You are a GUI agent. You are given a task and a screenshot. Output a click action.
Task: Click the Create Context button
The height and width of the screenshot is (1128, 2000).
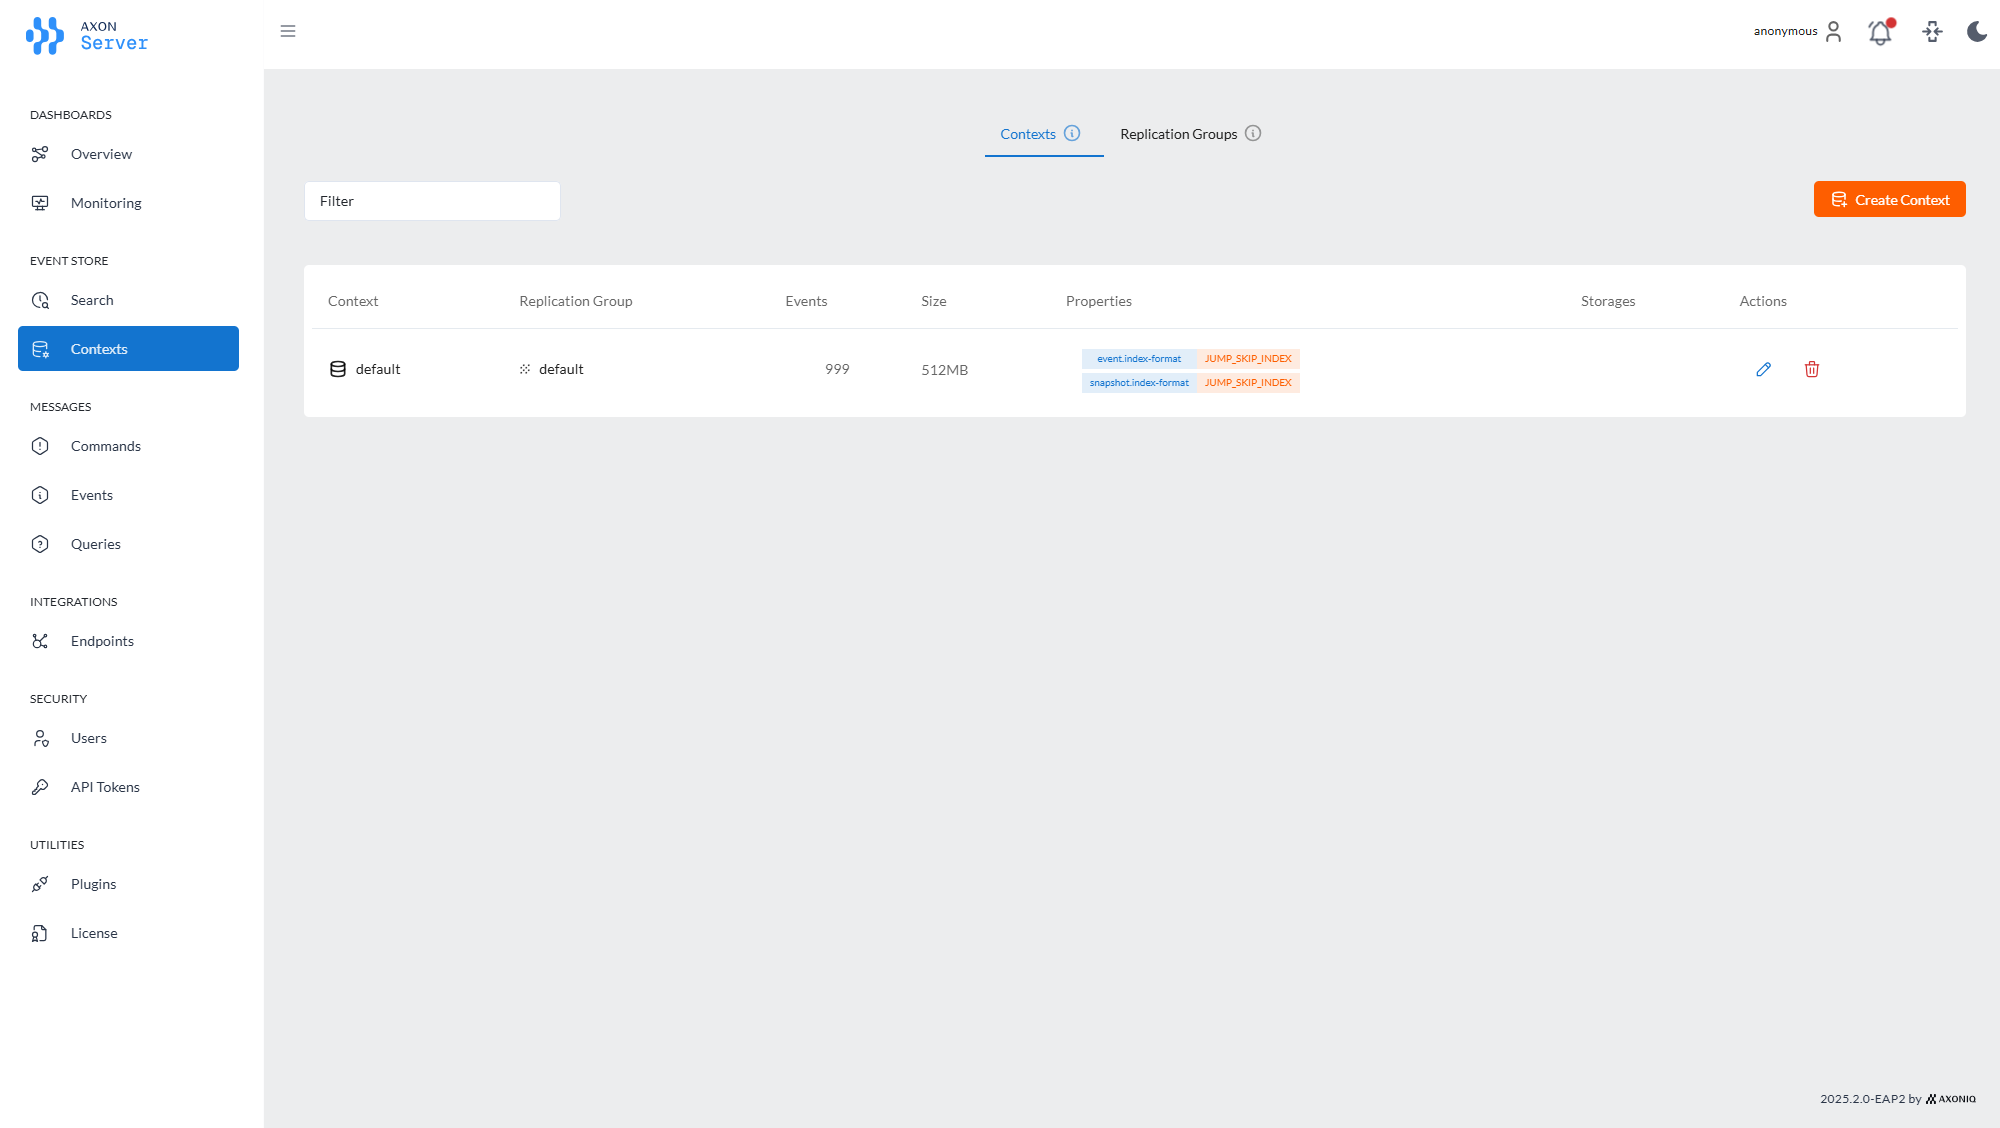[x=1888, y=199]
